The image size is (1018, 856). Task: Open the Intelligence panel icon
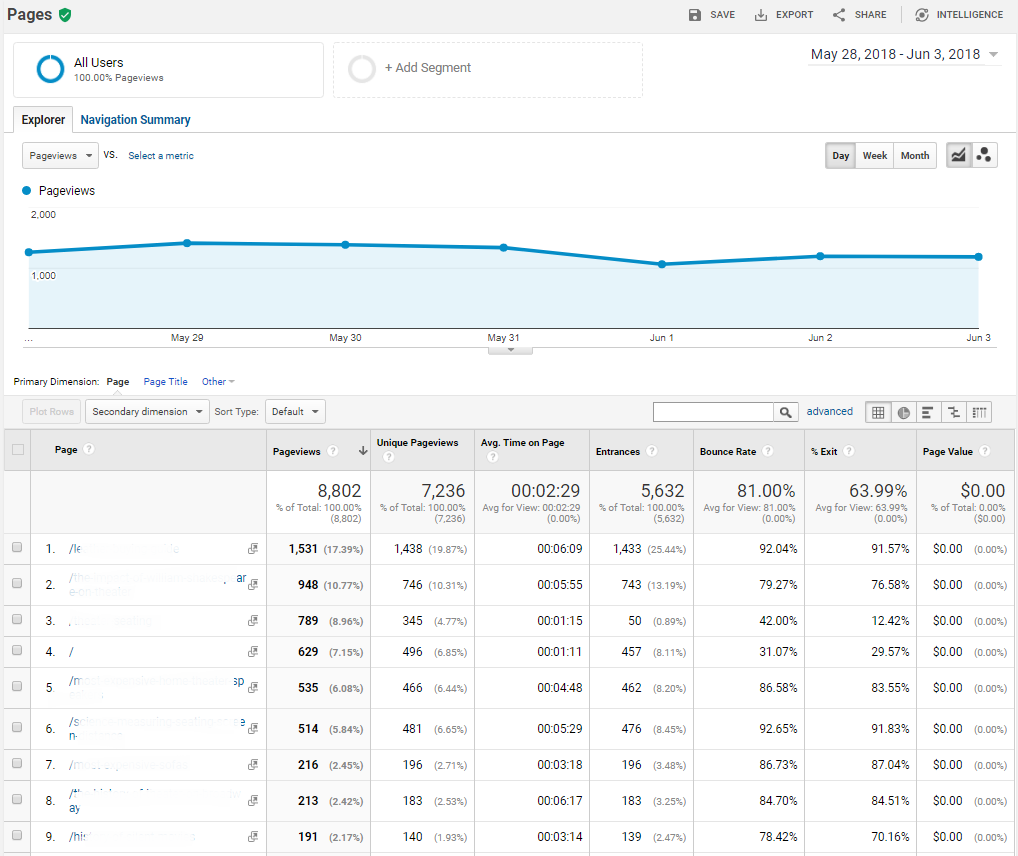921,15
